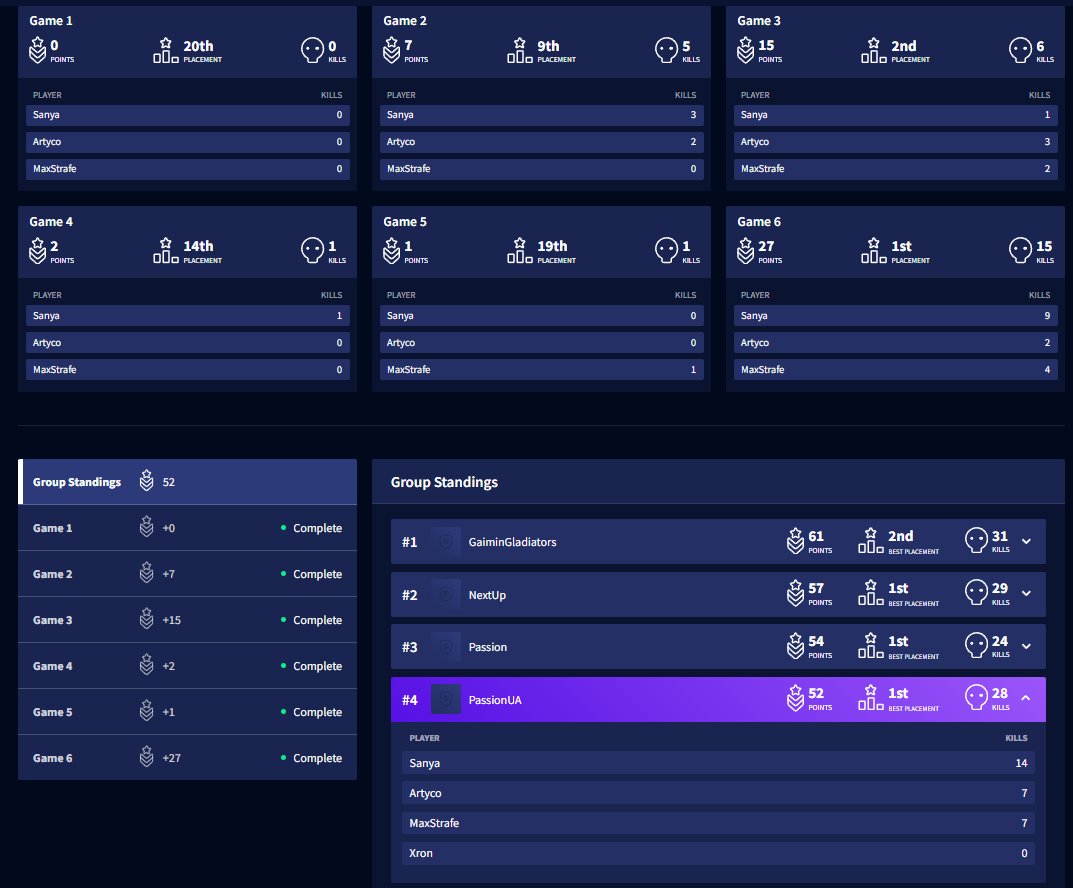
Task: Click the Group Standings panel heading
Action: 444,482
